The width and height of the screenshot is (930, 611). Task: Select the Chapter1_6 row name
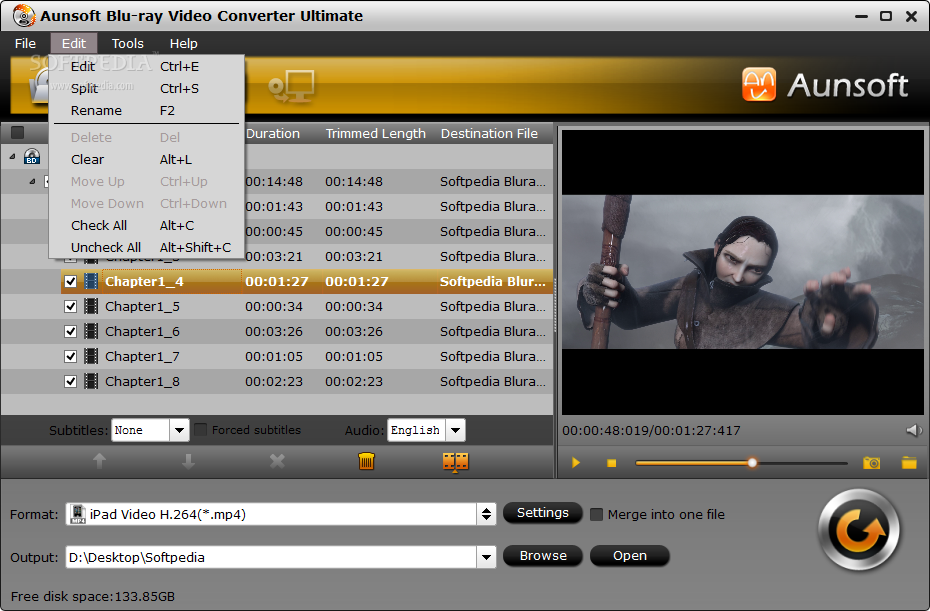(142, 331)
